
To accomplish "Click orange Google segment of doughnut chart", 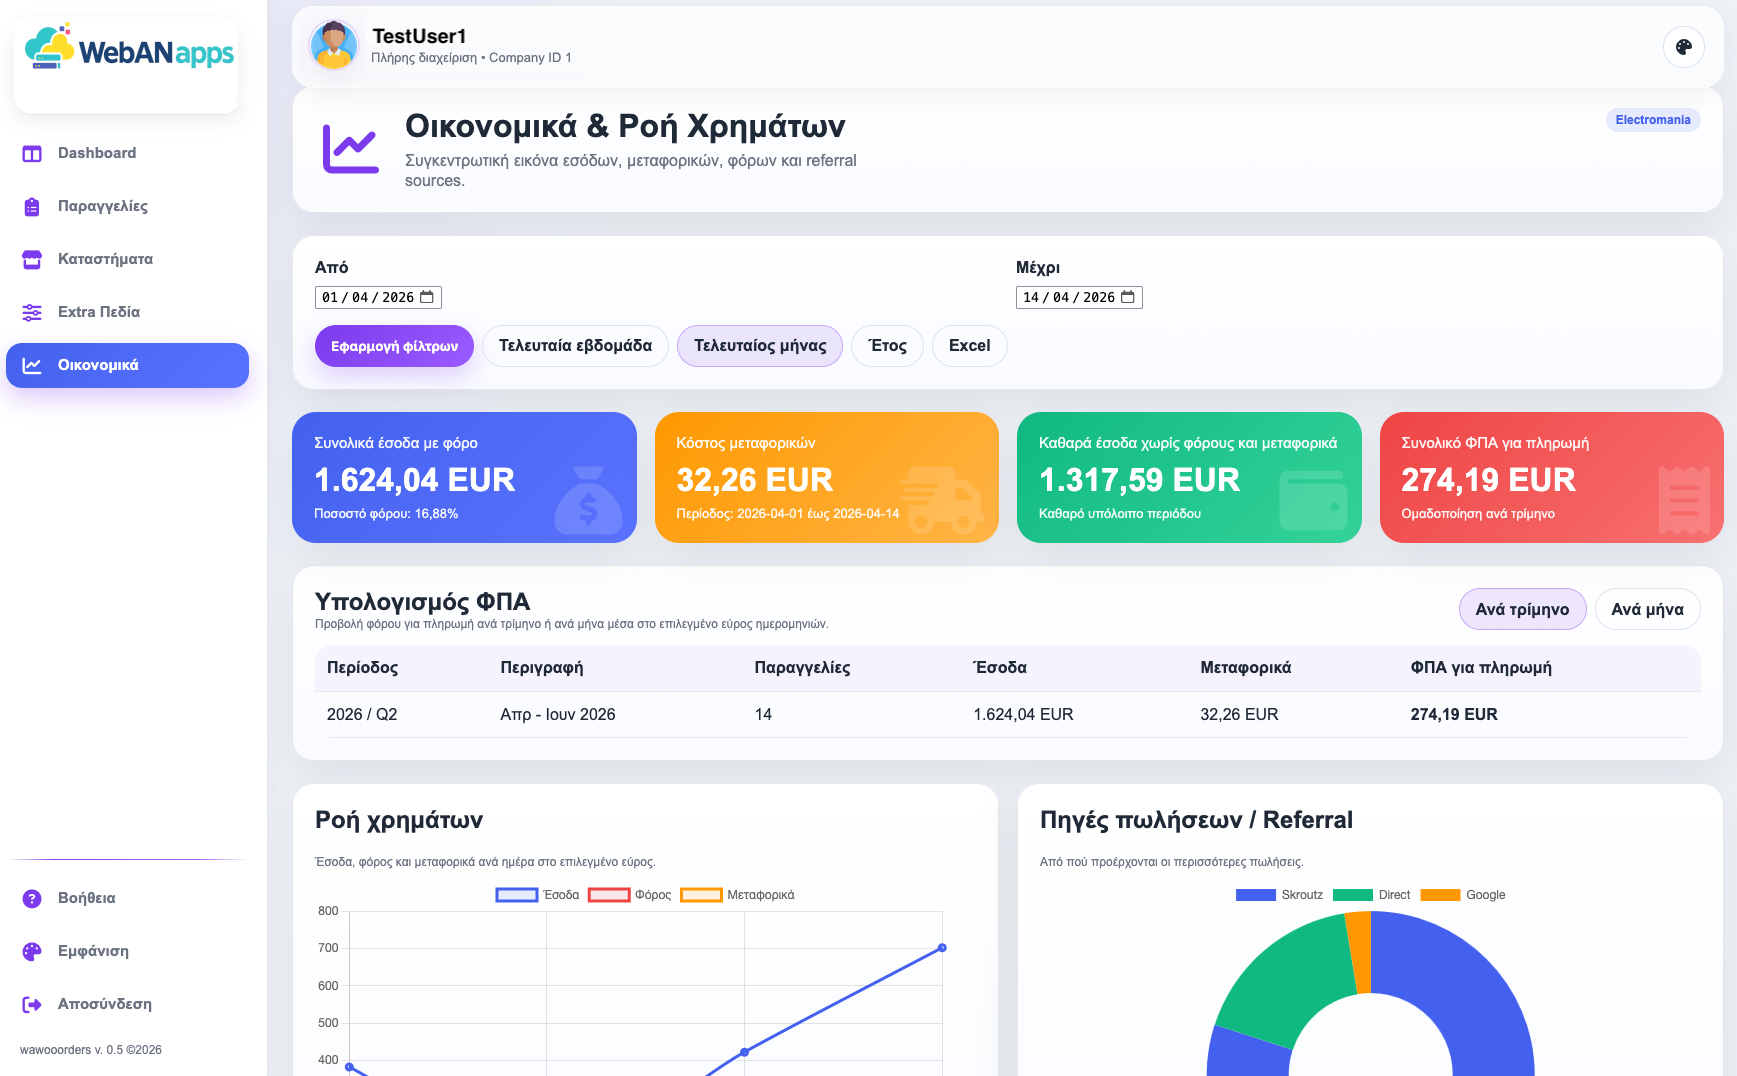I will 1360,952.
